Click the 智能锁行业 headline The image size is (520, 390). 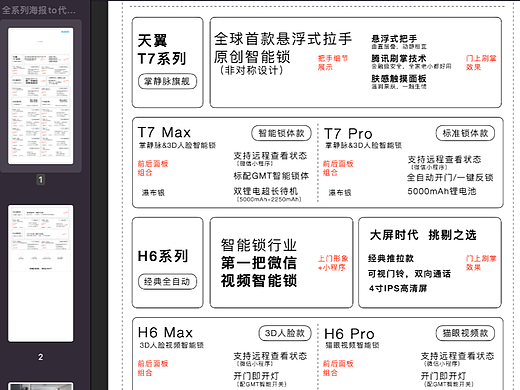pyautogui.click(x=259, y=245)
